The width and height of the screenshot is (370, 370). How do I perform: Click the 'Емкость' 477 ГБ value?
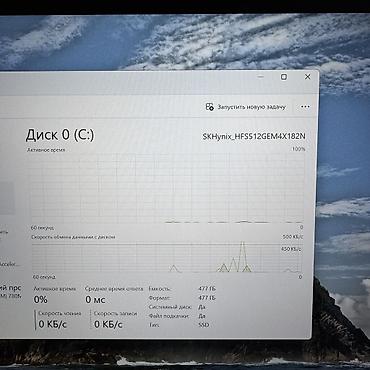pos(207,289)
